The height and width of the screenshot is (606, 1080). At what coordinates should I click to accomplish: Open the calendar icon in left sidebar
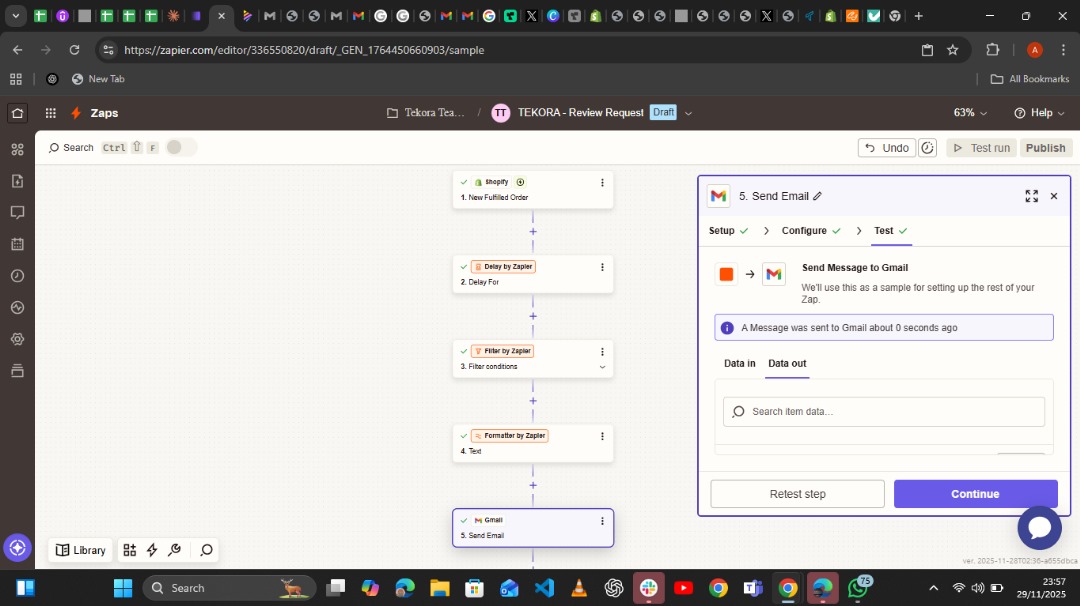(x=17, y=244)
